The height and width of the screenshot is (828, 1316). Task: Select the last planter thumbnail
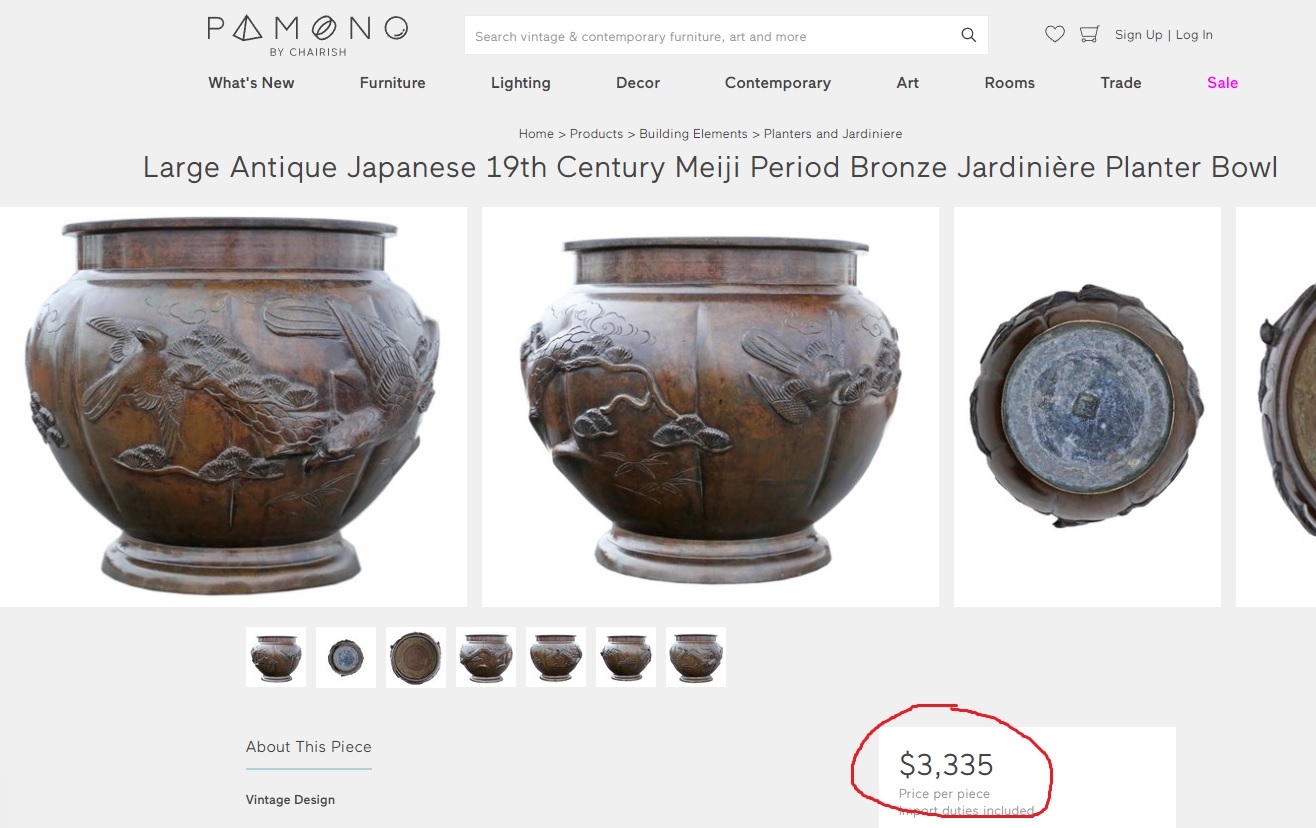click(x=696, y=657)
